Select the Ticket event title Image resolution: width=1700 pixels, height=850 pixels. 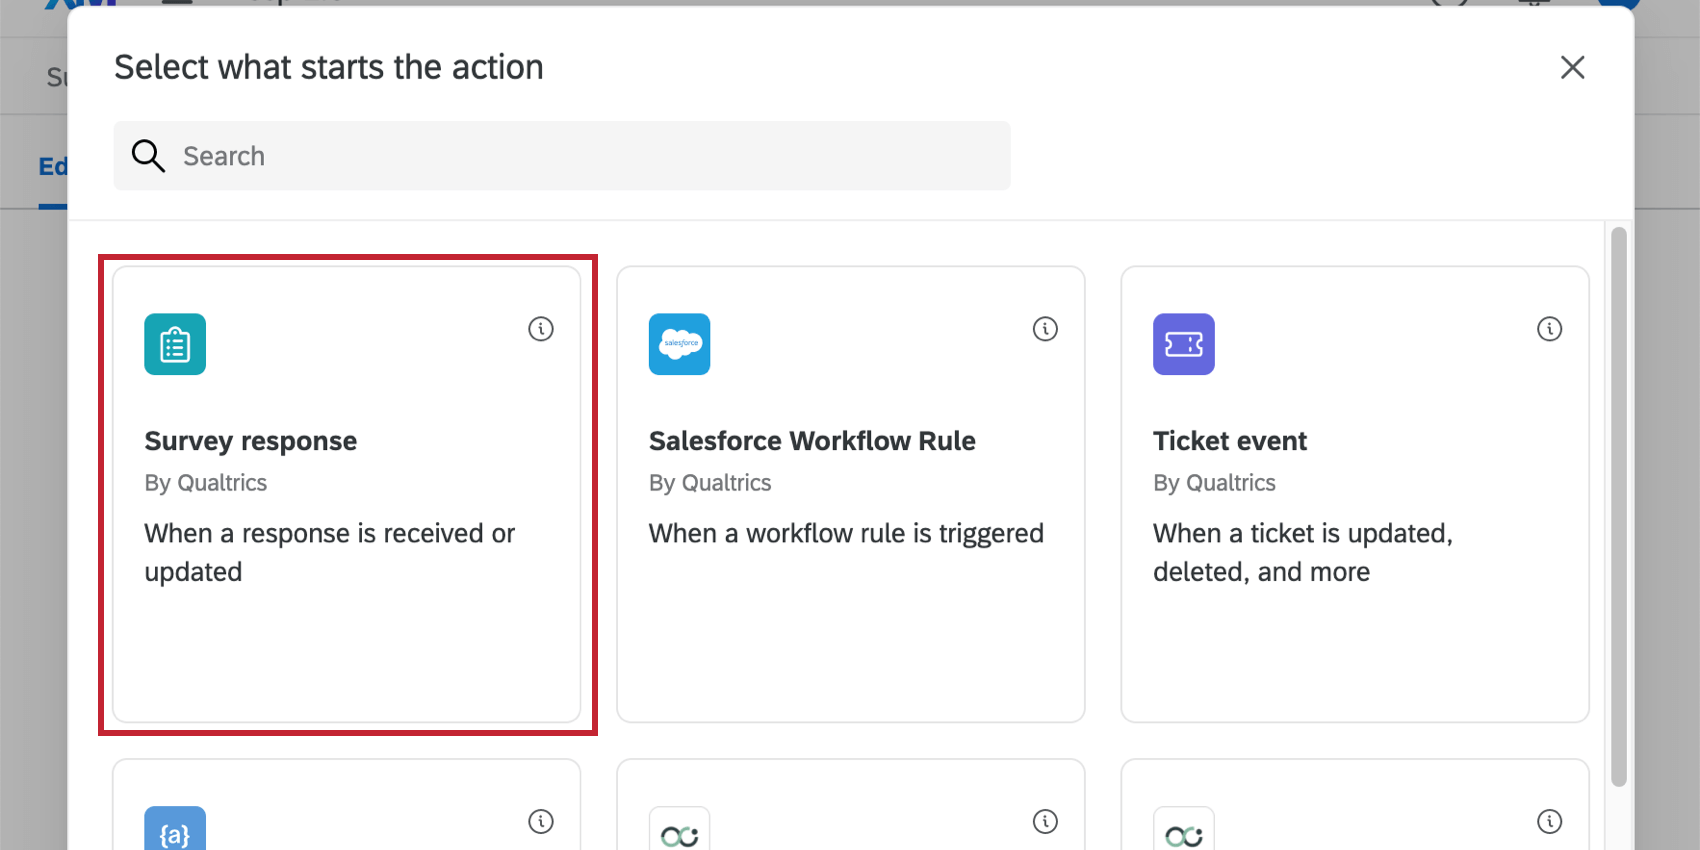pos(1230,441)
